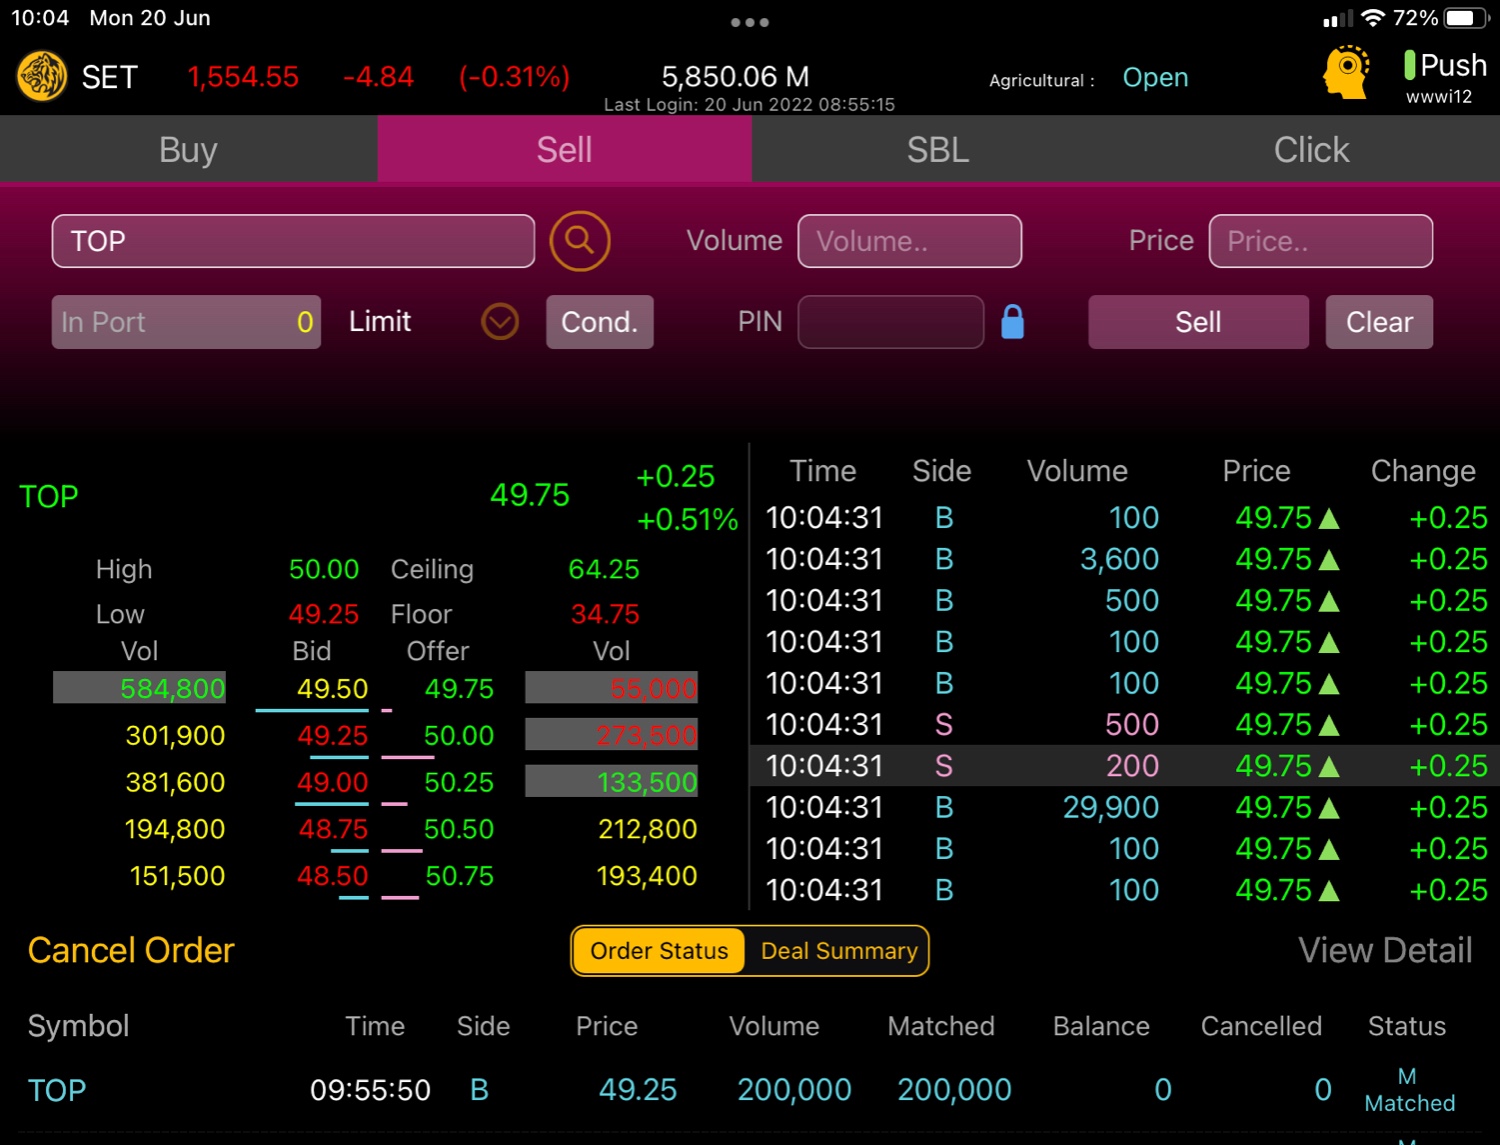Open View Detail for orders
The width and height of the screenshot is (1500, 1145).
[1385, 950]
